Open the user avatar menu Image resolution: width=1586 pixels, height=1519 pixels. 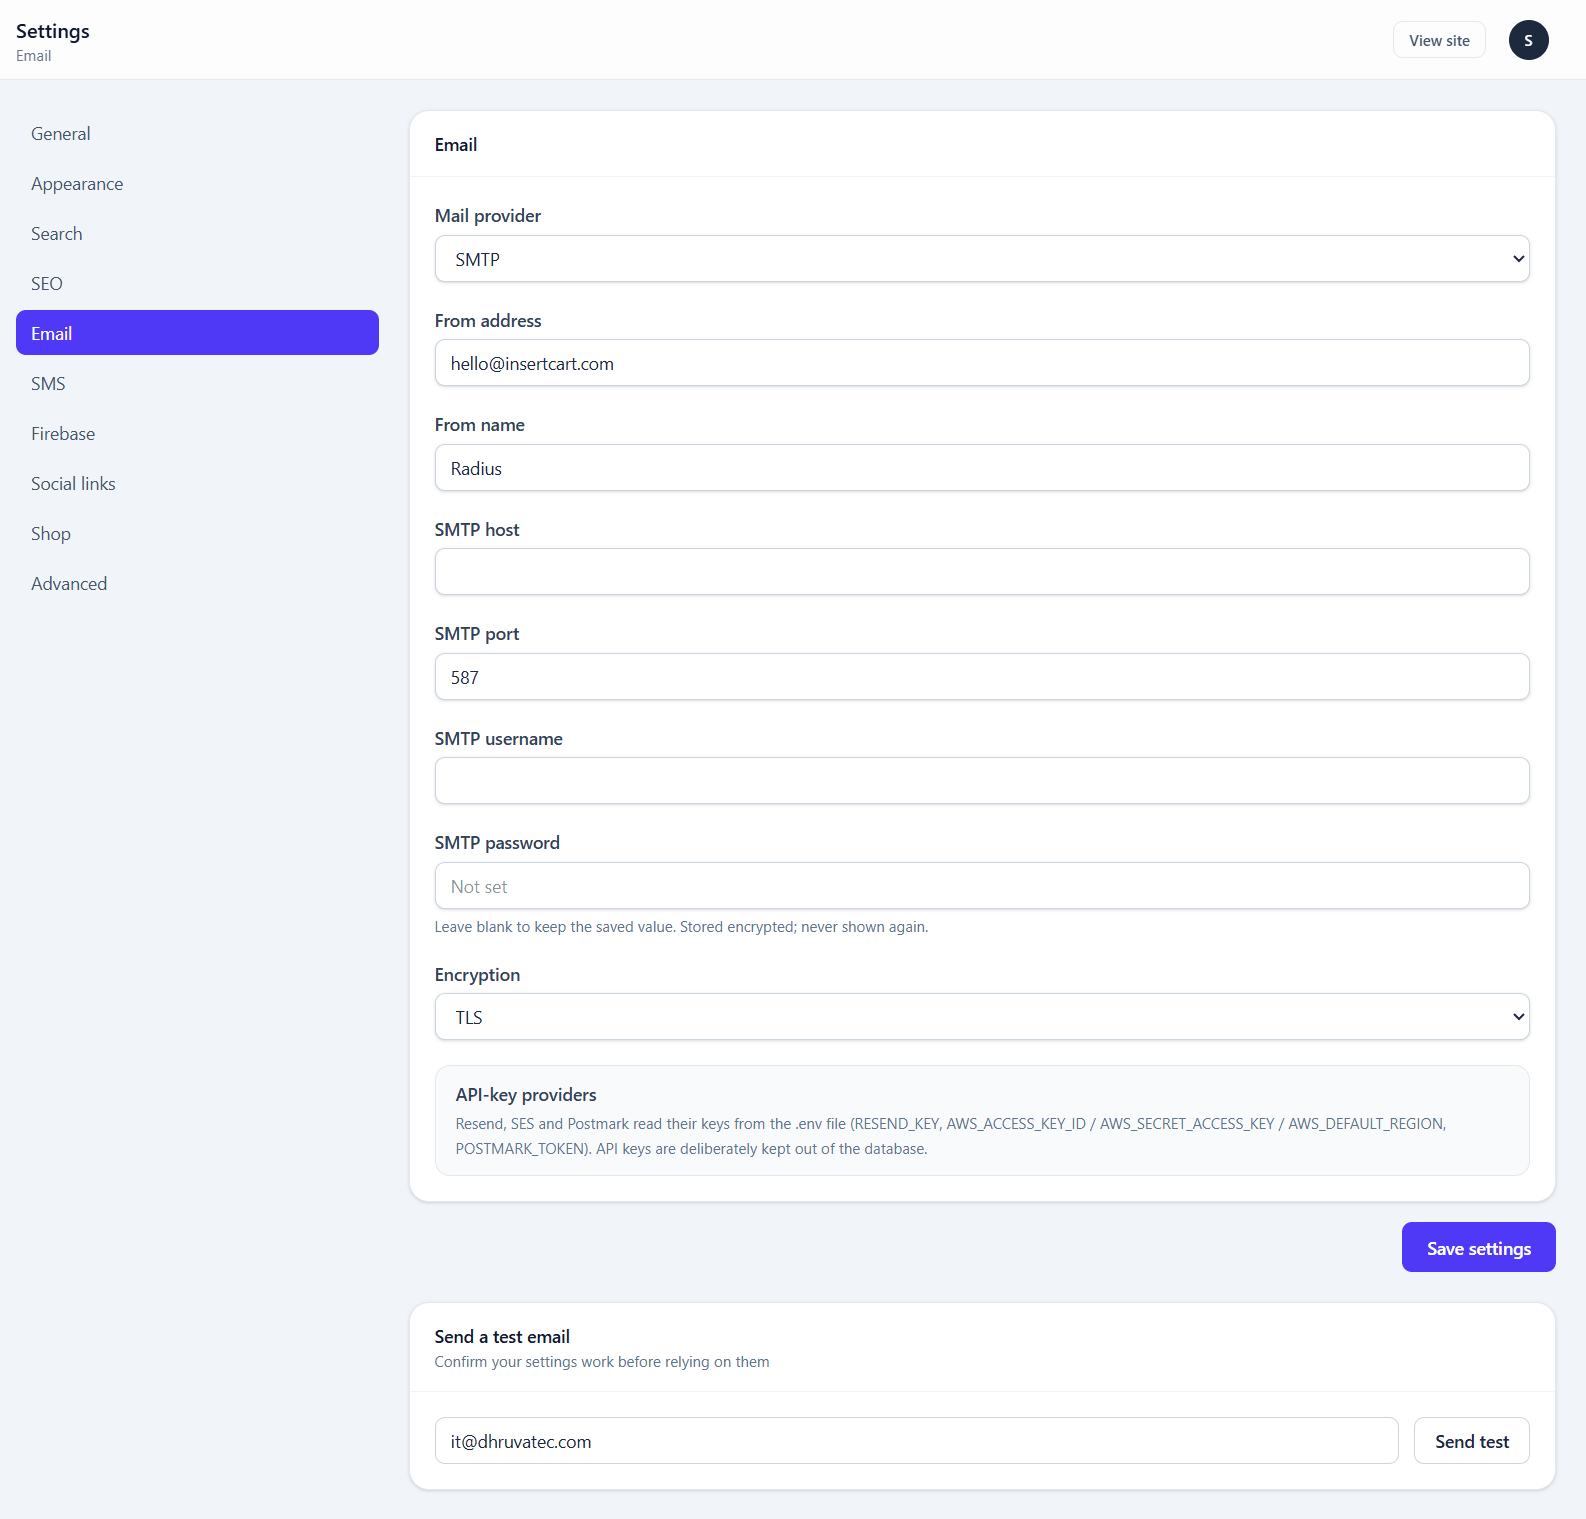click(x=1528, y=40)
